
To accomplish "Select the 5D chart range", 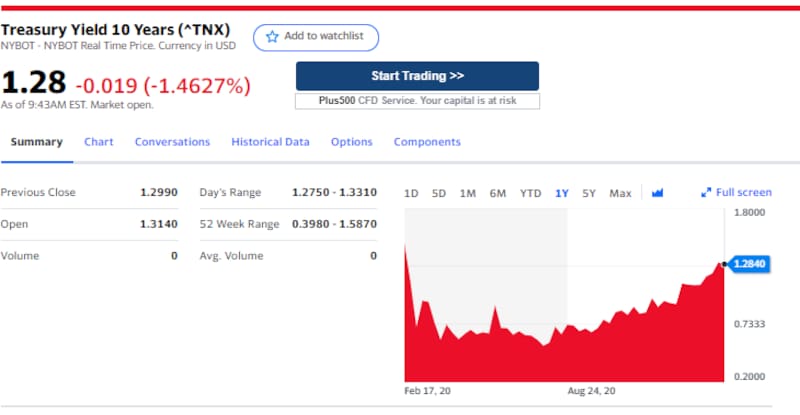I will point(438,193).
